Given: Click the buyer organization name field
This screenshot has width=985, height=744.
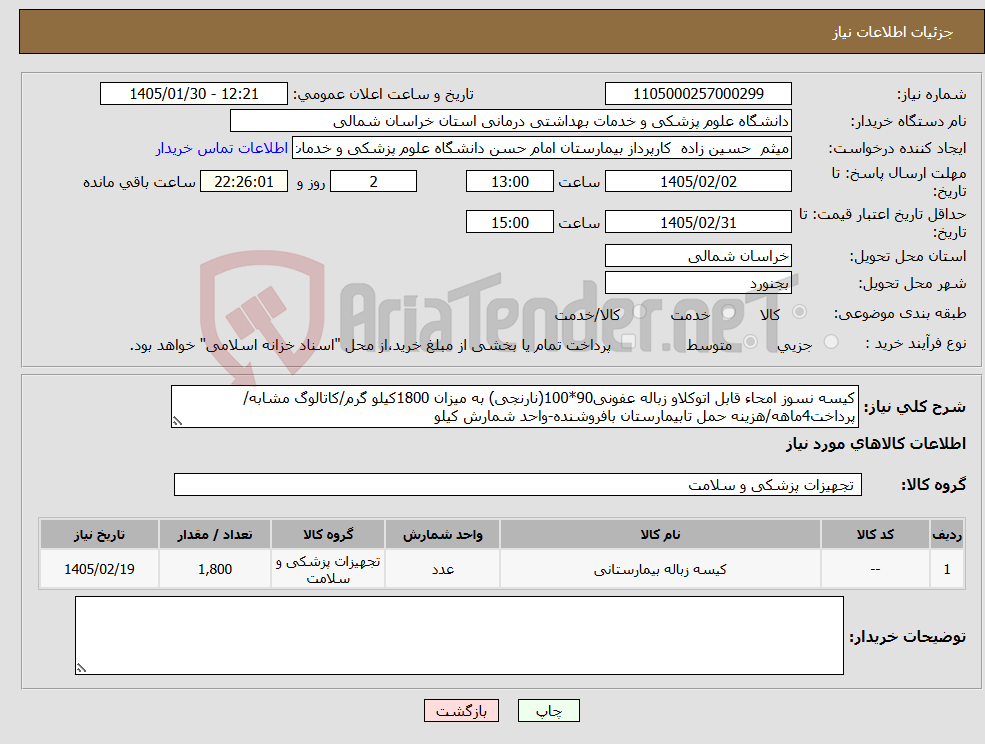Looking at the screenshot, I should [x=511, y=121].
